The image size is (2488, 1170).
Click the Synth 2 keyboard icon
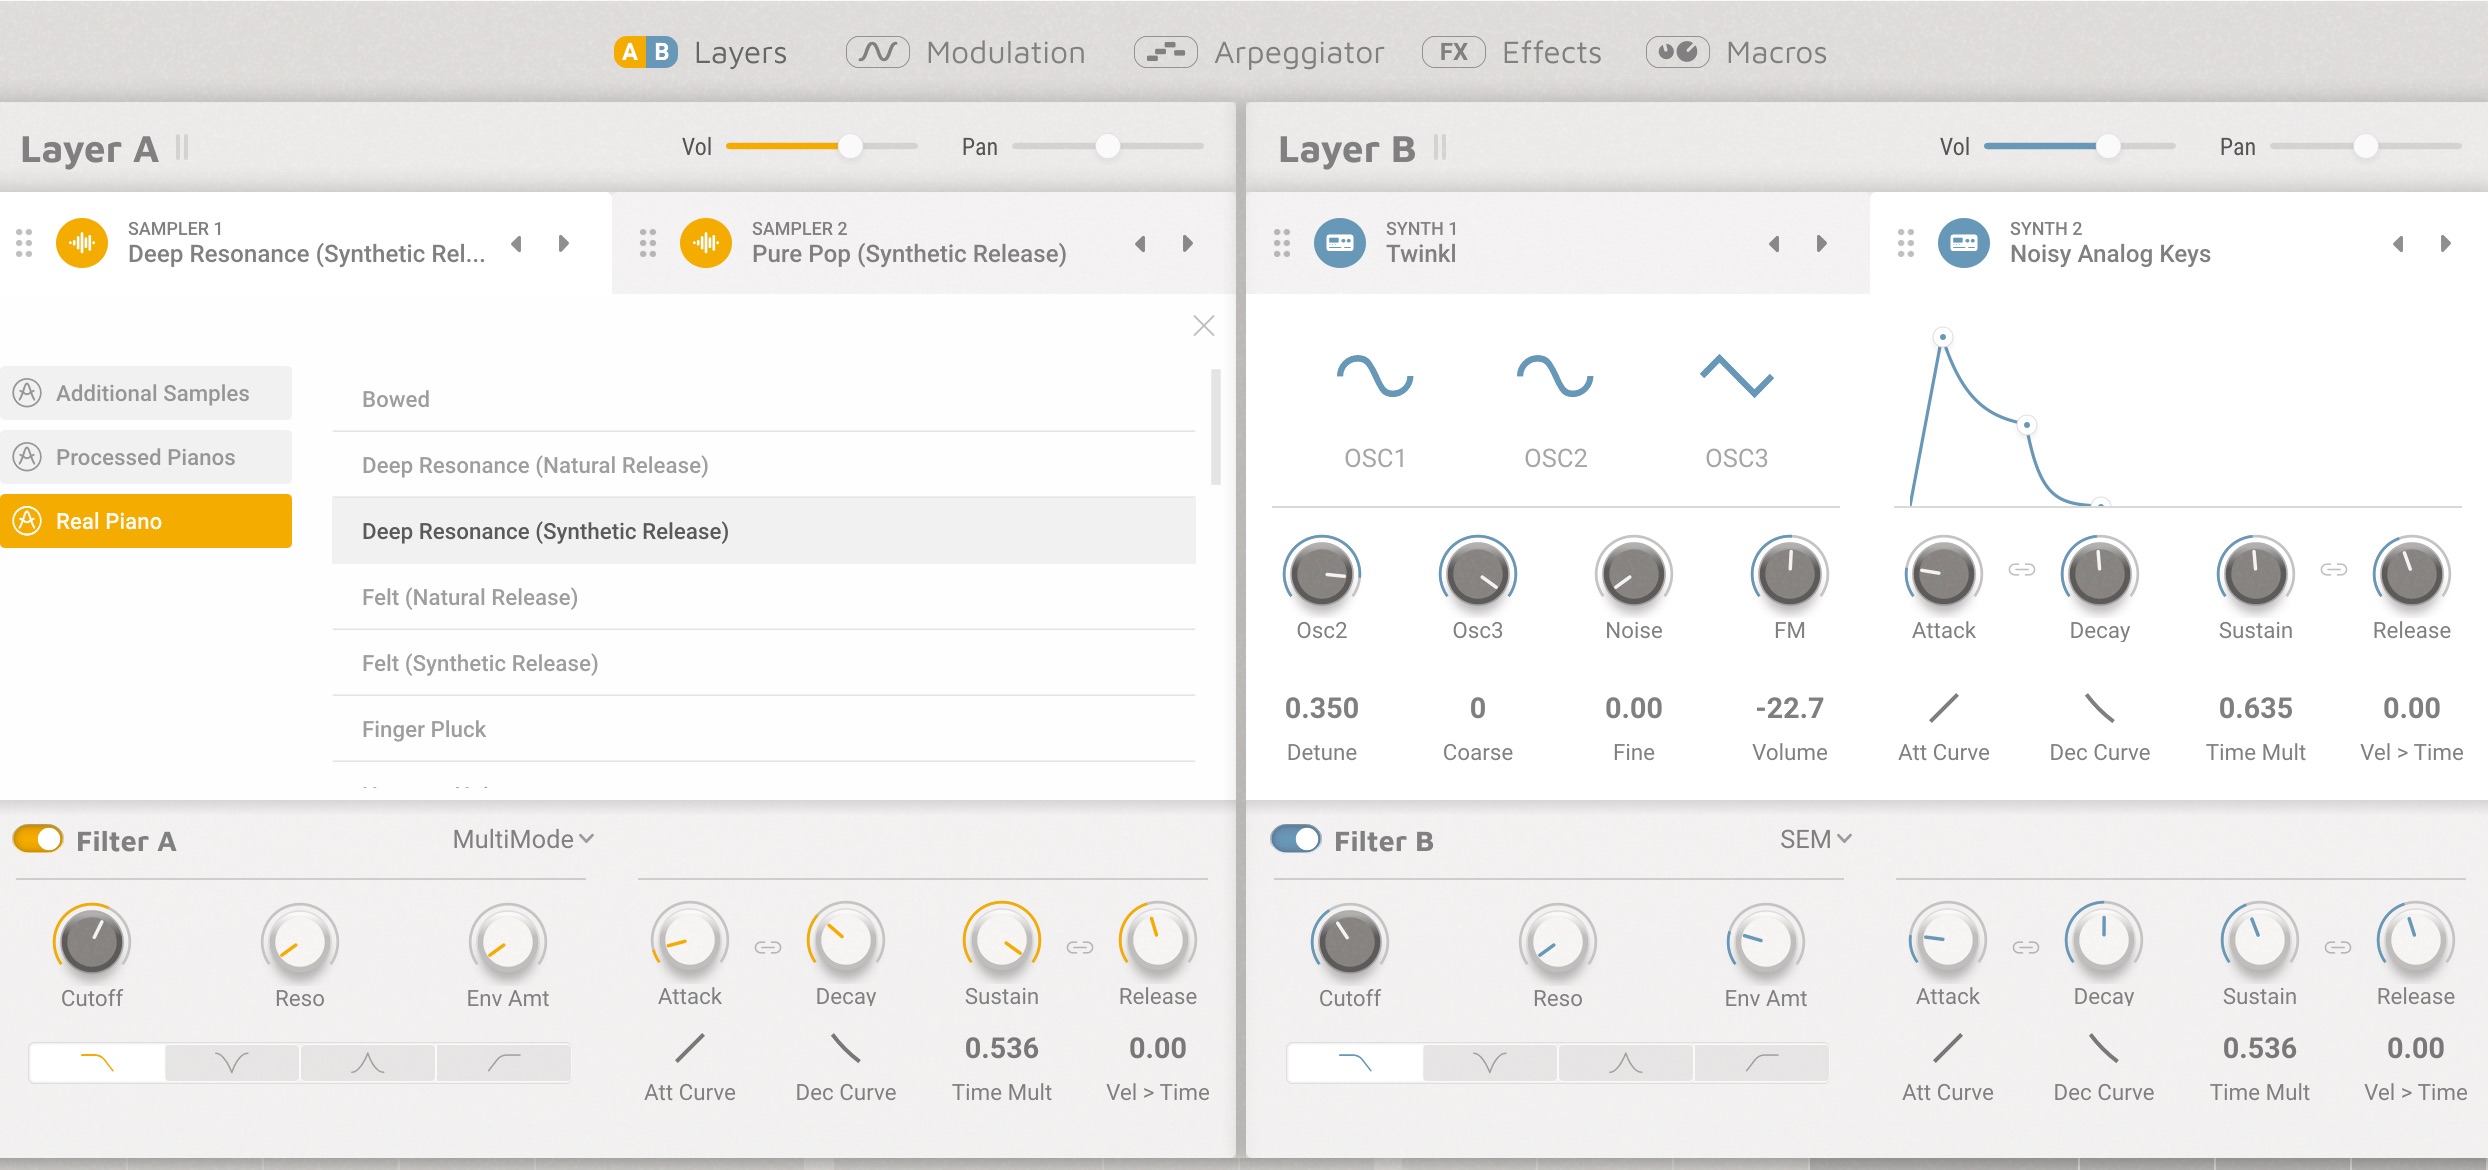(x=1963, y=243)
